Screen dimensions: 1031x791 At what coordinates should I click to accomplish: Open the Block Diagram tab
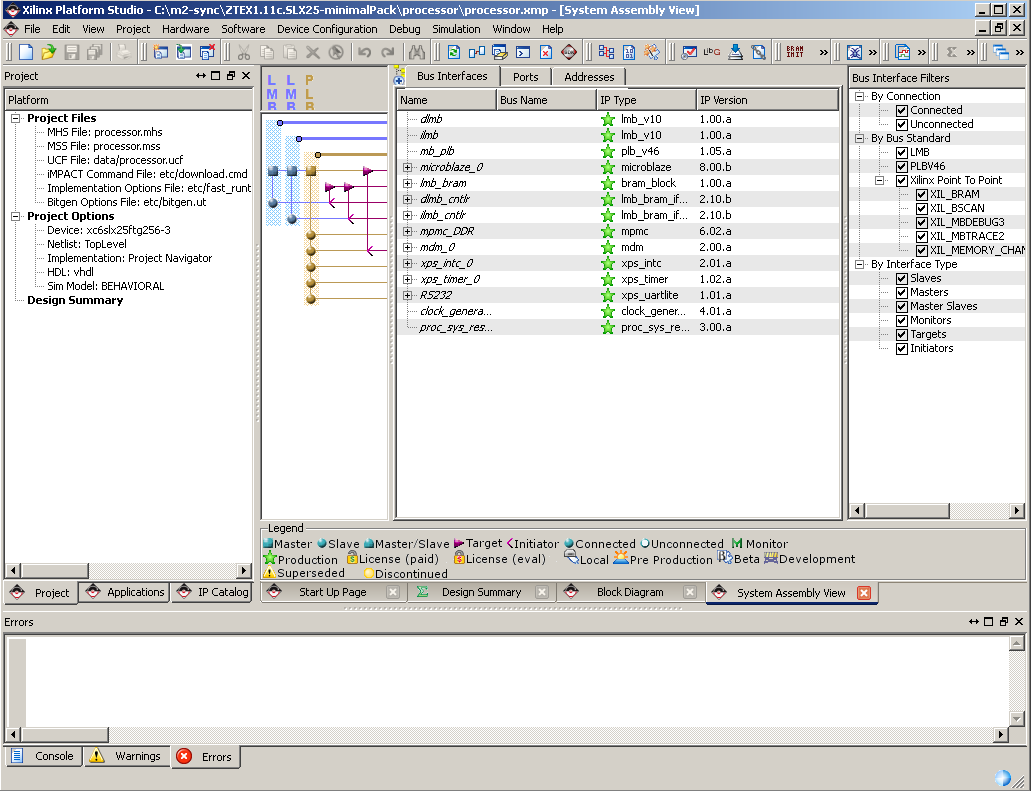[x=629, y=593]
